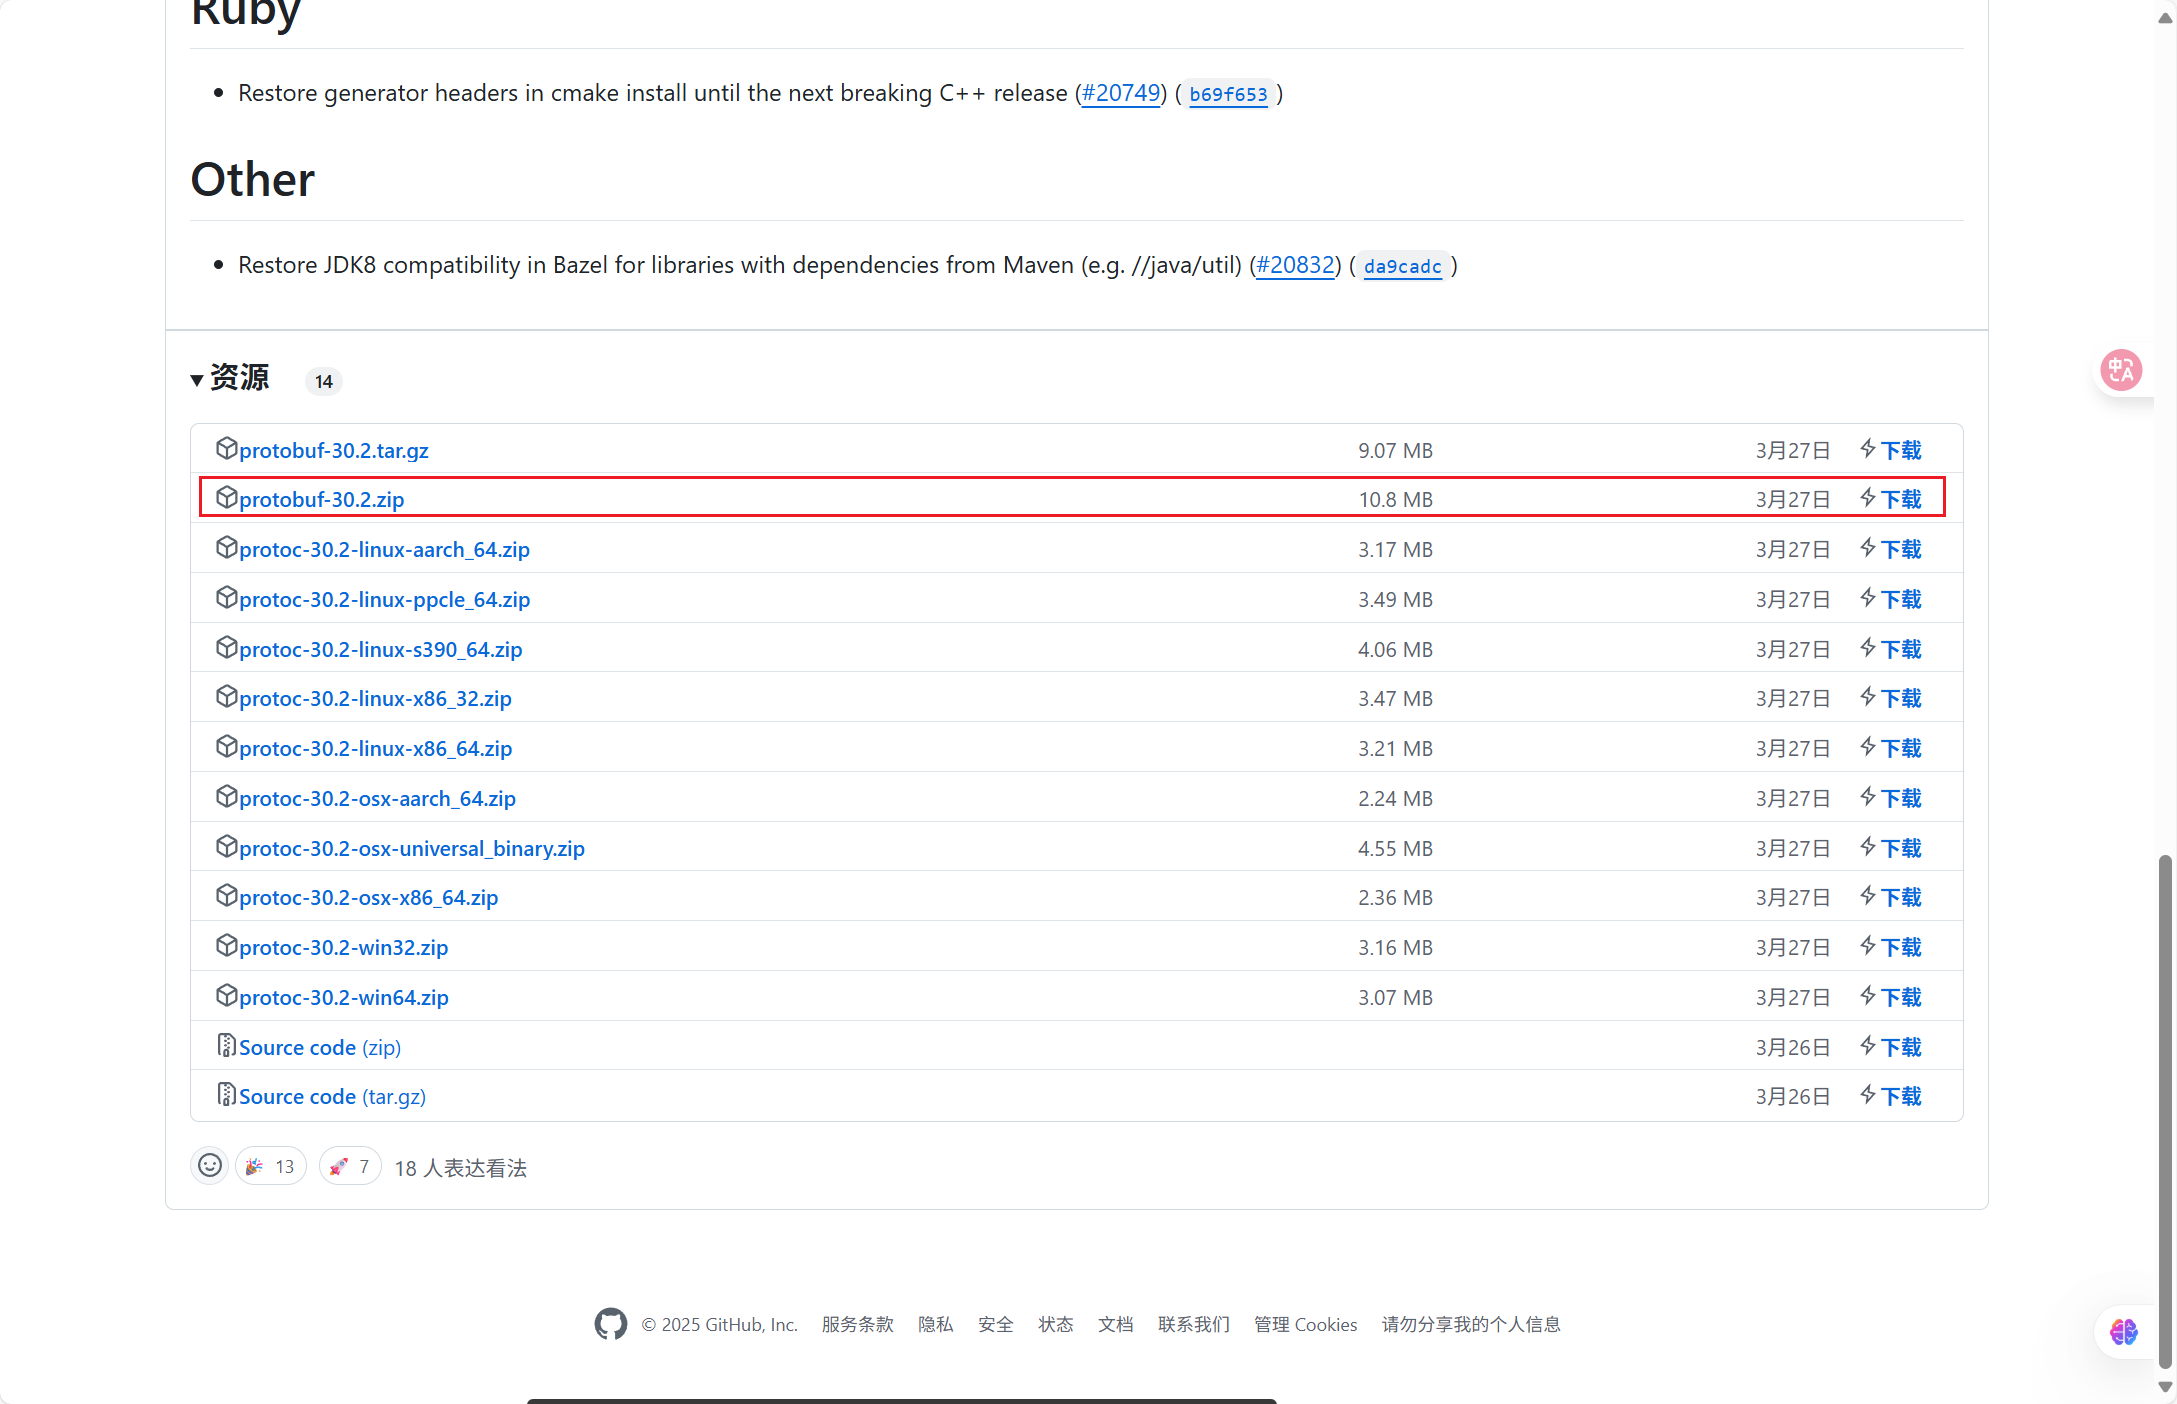Click zip file icon beside Source code (zip)
Screen dimensions: 2177x1404
[x=226, y=1046]
